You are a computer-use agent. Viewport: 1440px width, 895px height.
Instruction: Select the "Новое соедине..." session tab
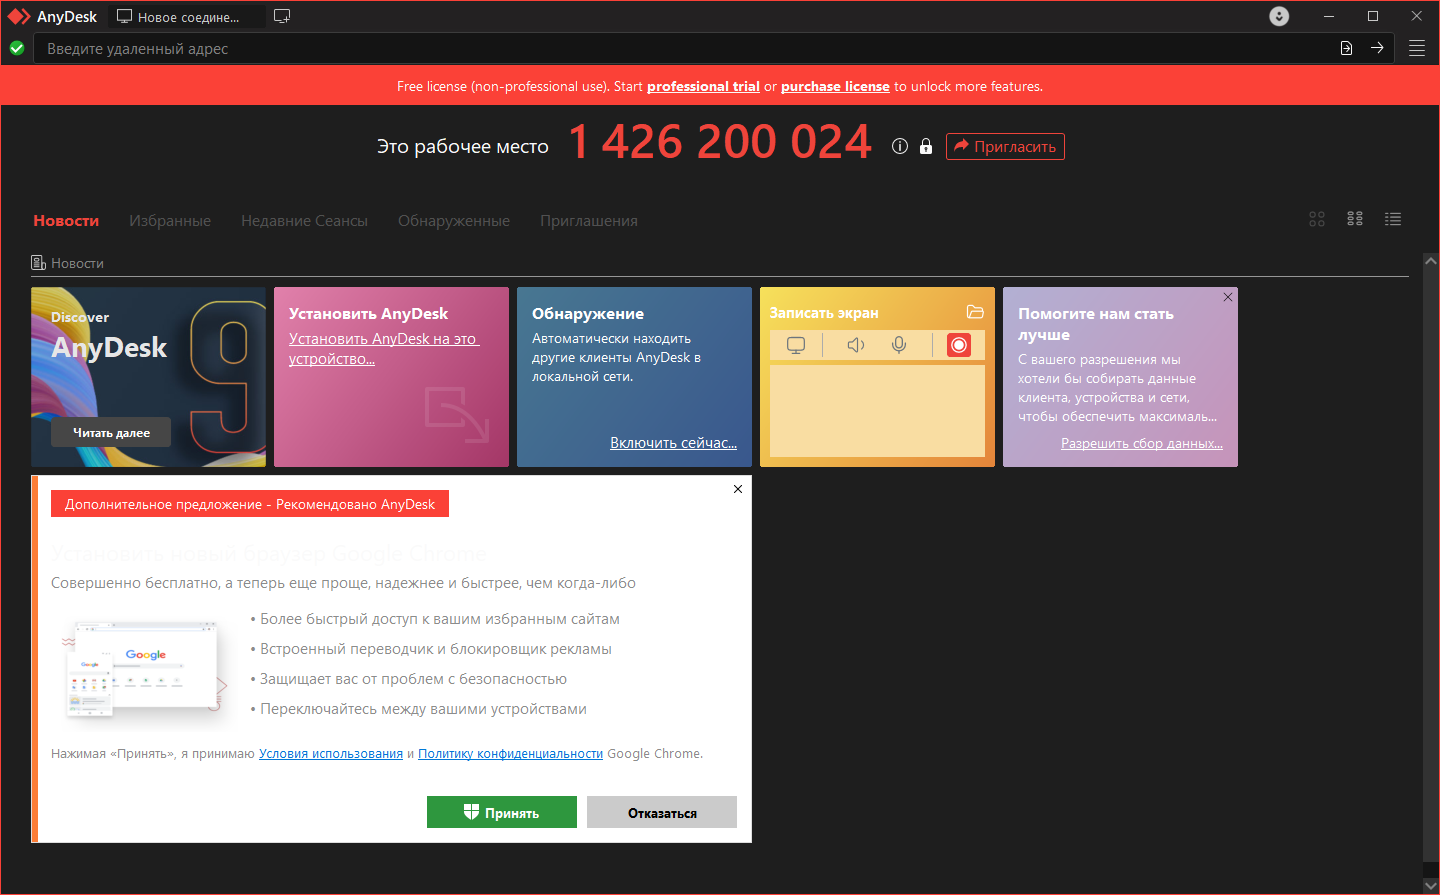click(x=187, y=16)
